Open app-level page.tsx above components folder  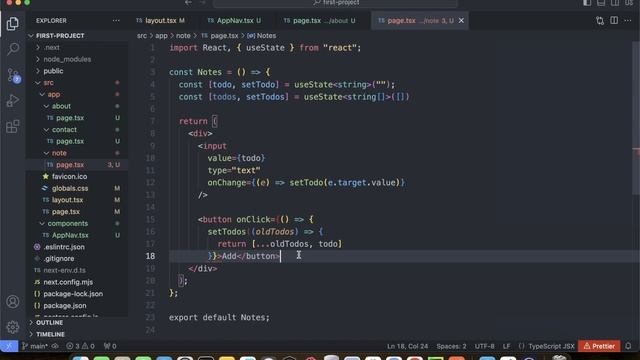(66, 212)
